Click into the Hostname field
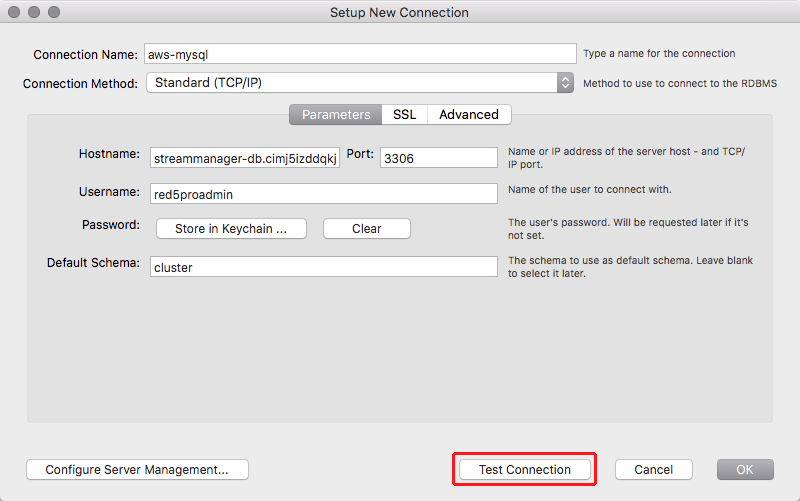This screenshot has height=501, width=800. [245, 158]
